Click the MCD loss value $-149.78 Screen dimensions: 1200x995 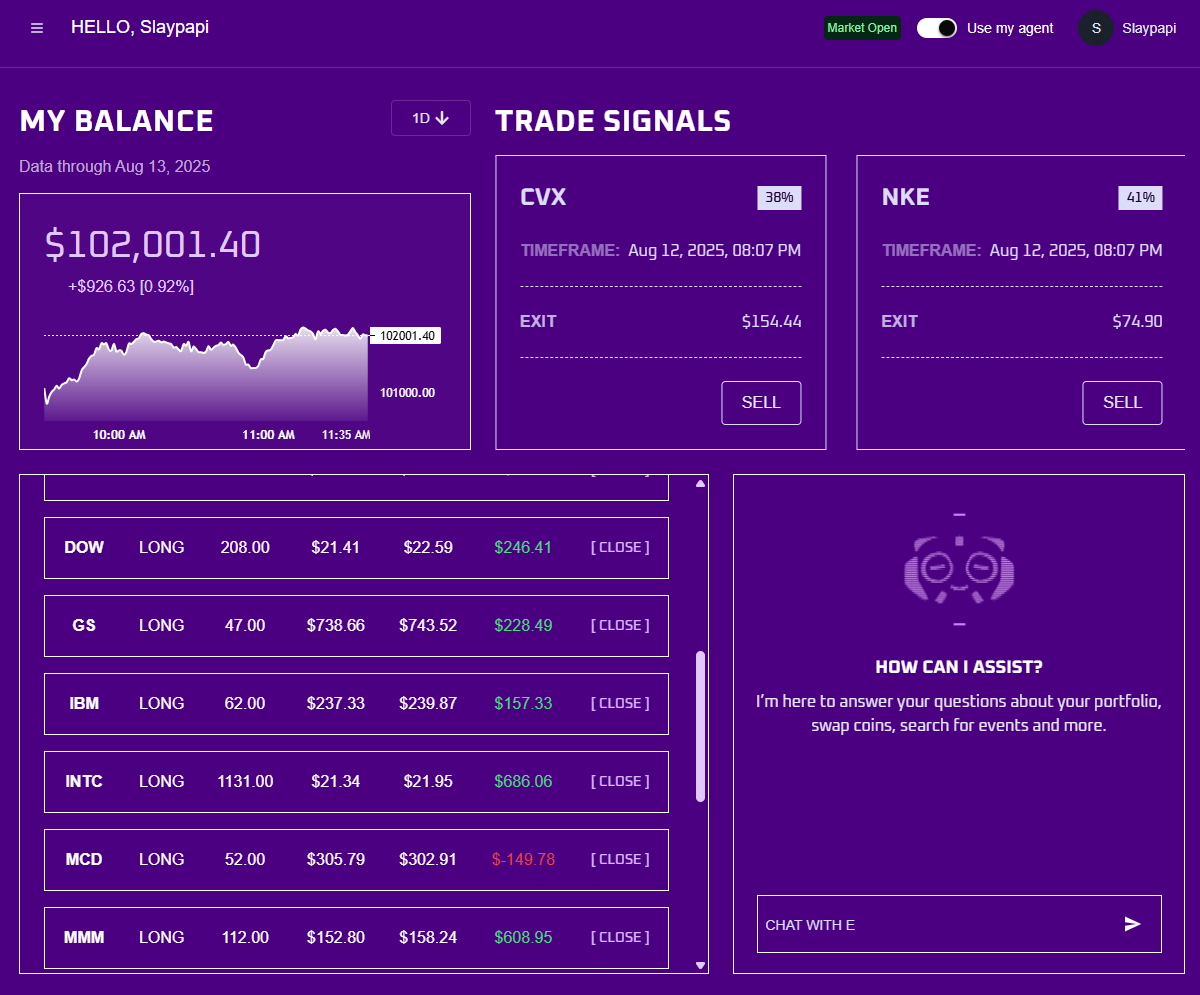pyautogui.click(x=523, y=859)
